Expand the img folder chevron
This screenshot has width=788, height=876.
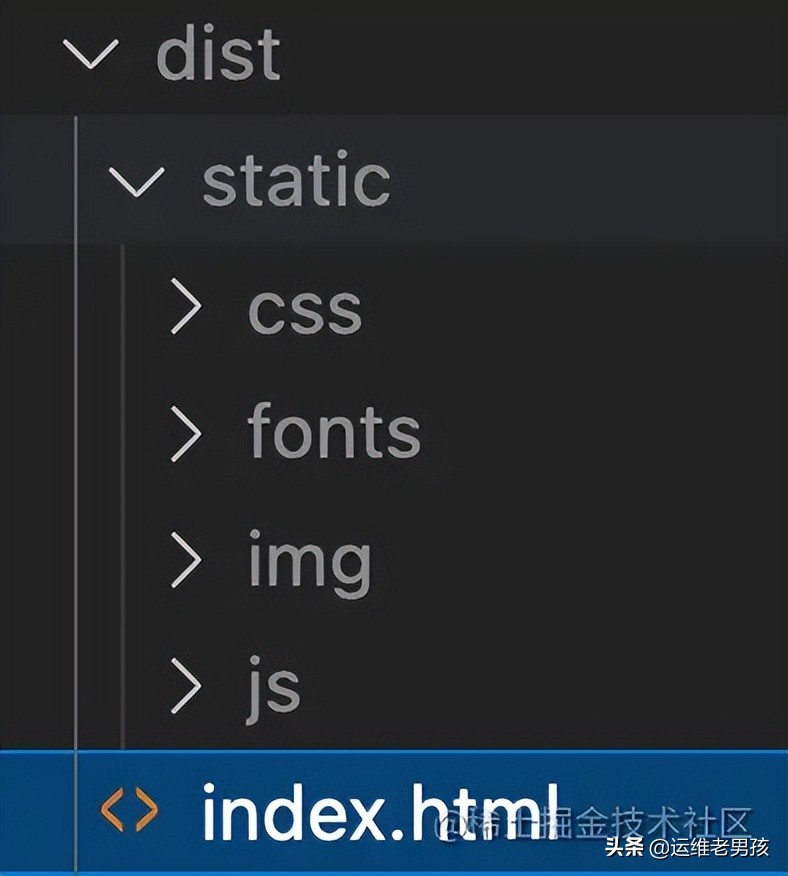[186, 560]
